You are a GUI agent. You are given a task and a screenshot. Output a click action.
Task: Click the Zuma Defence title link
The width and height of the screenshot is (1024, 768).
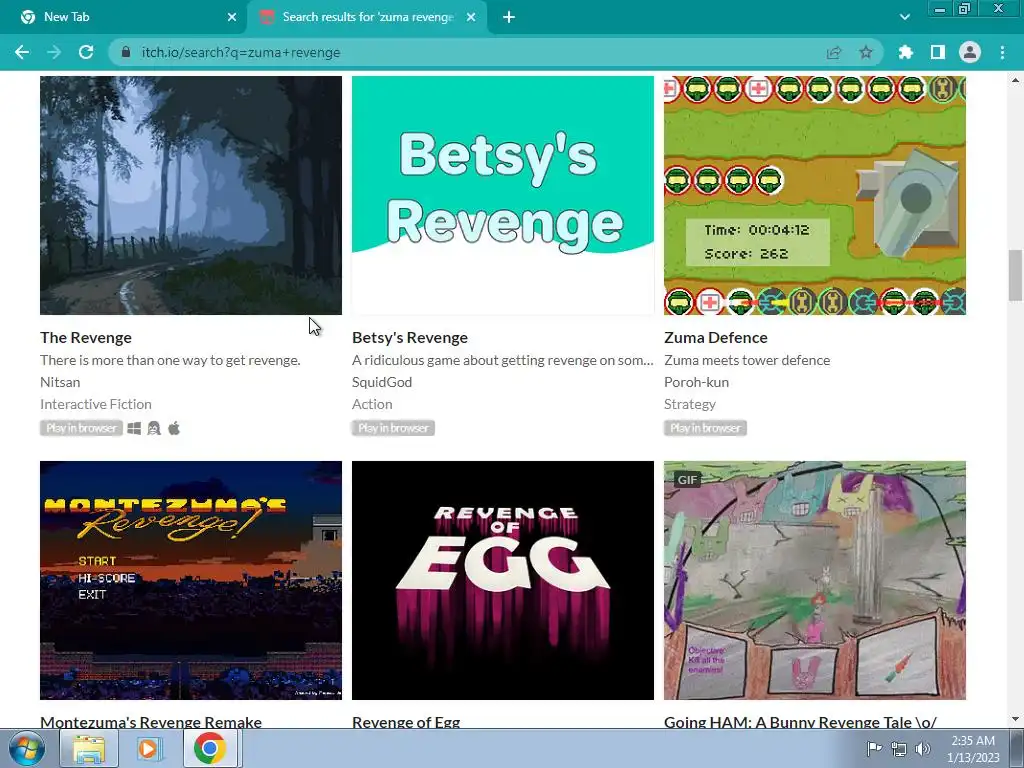pyautogui.click(x=716, y=338)
